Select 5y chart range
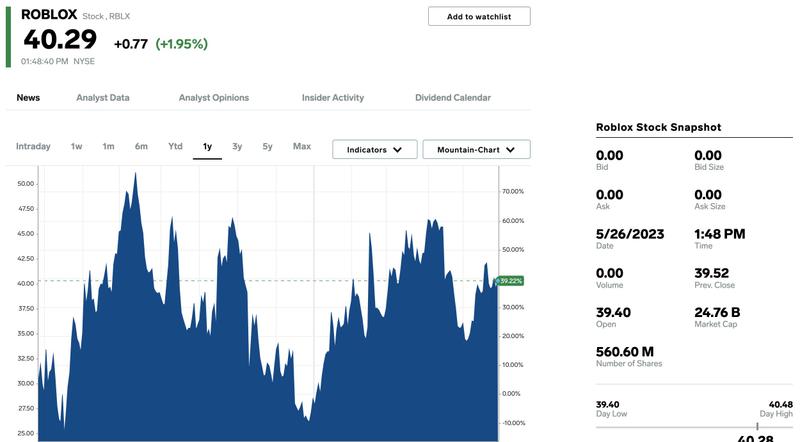800x442 pixels. pos(267,146)
